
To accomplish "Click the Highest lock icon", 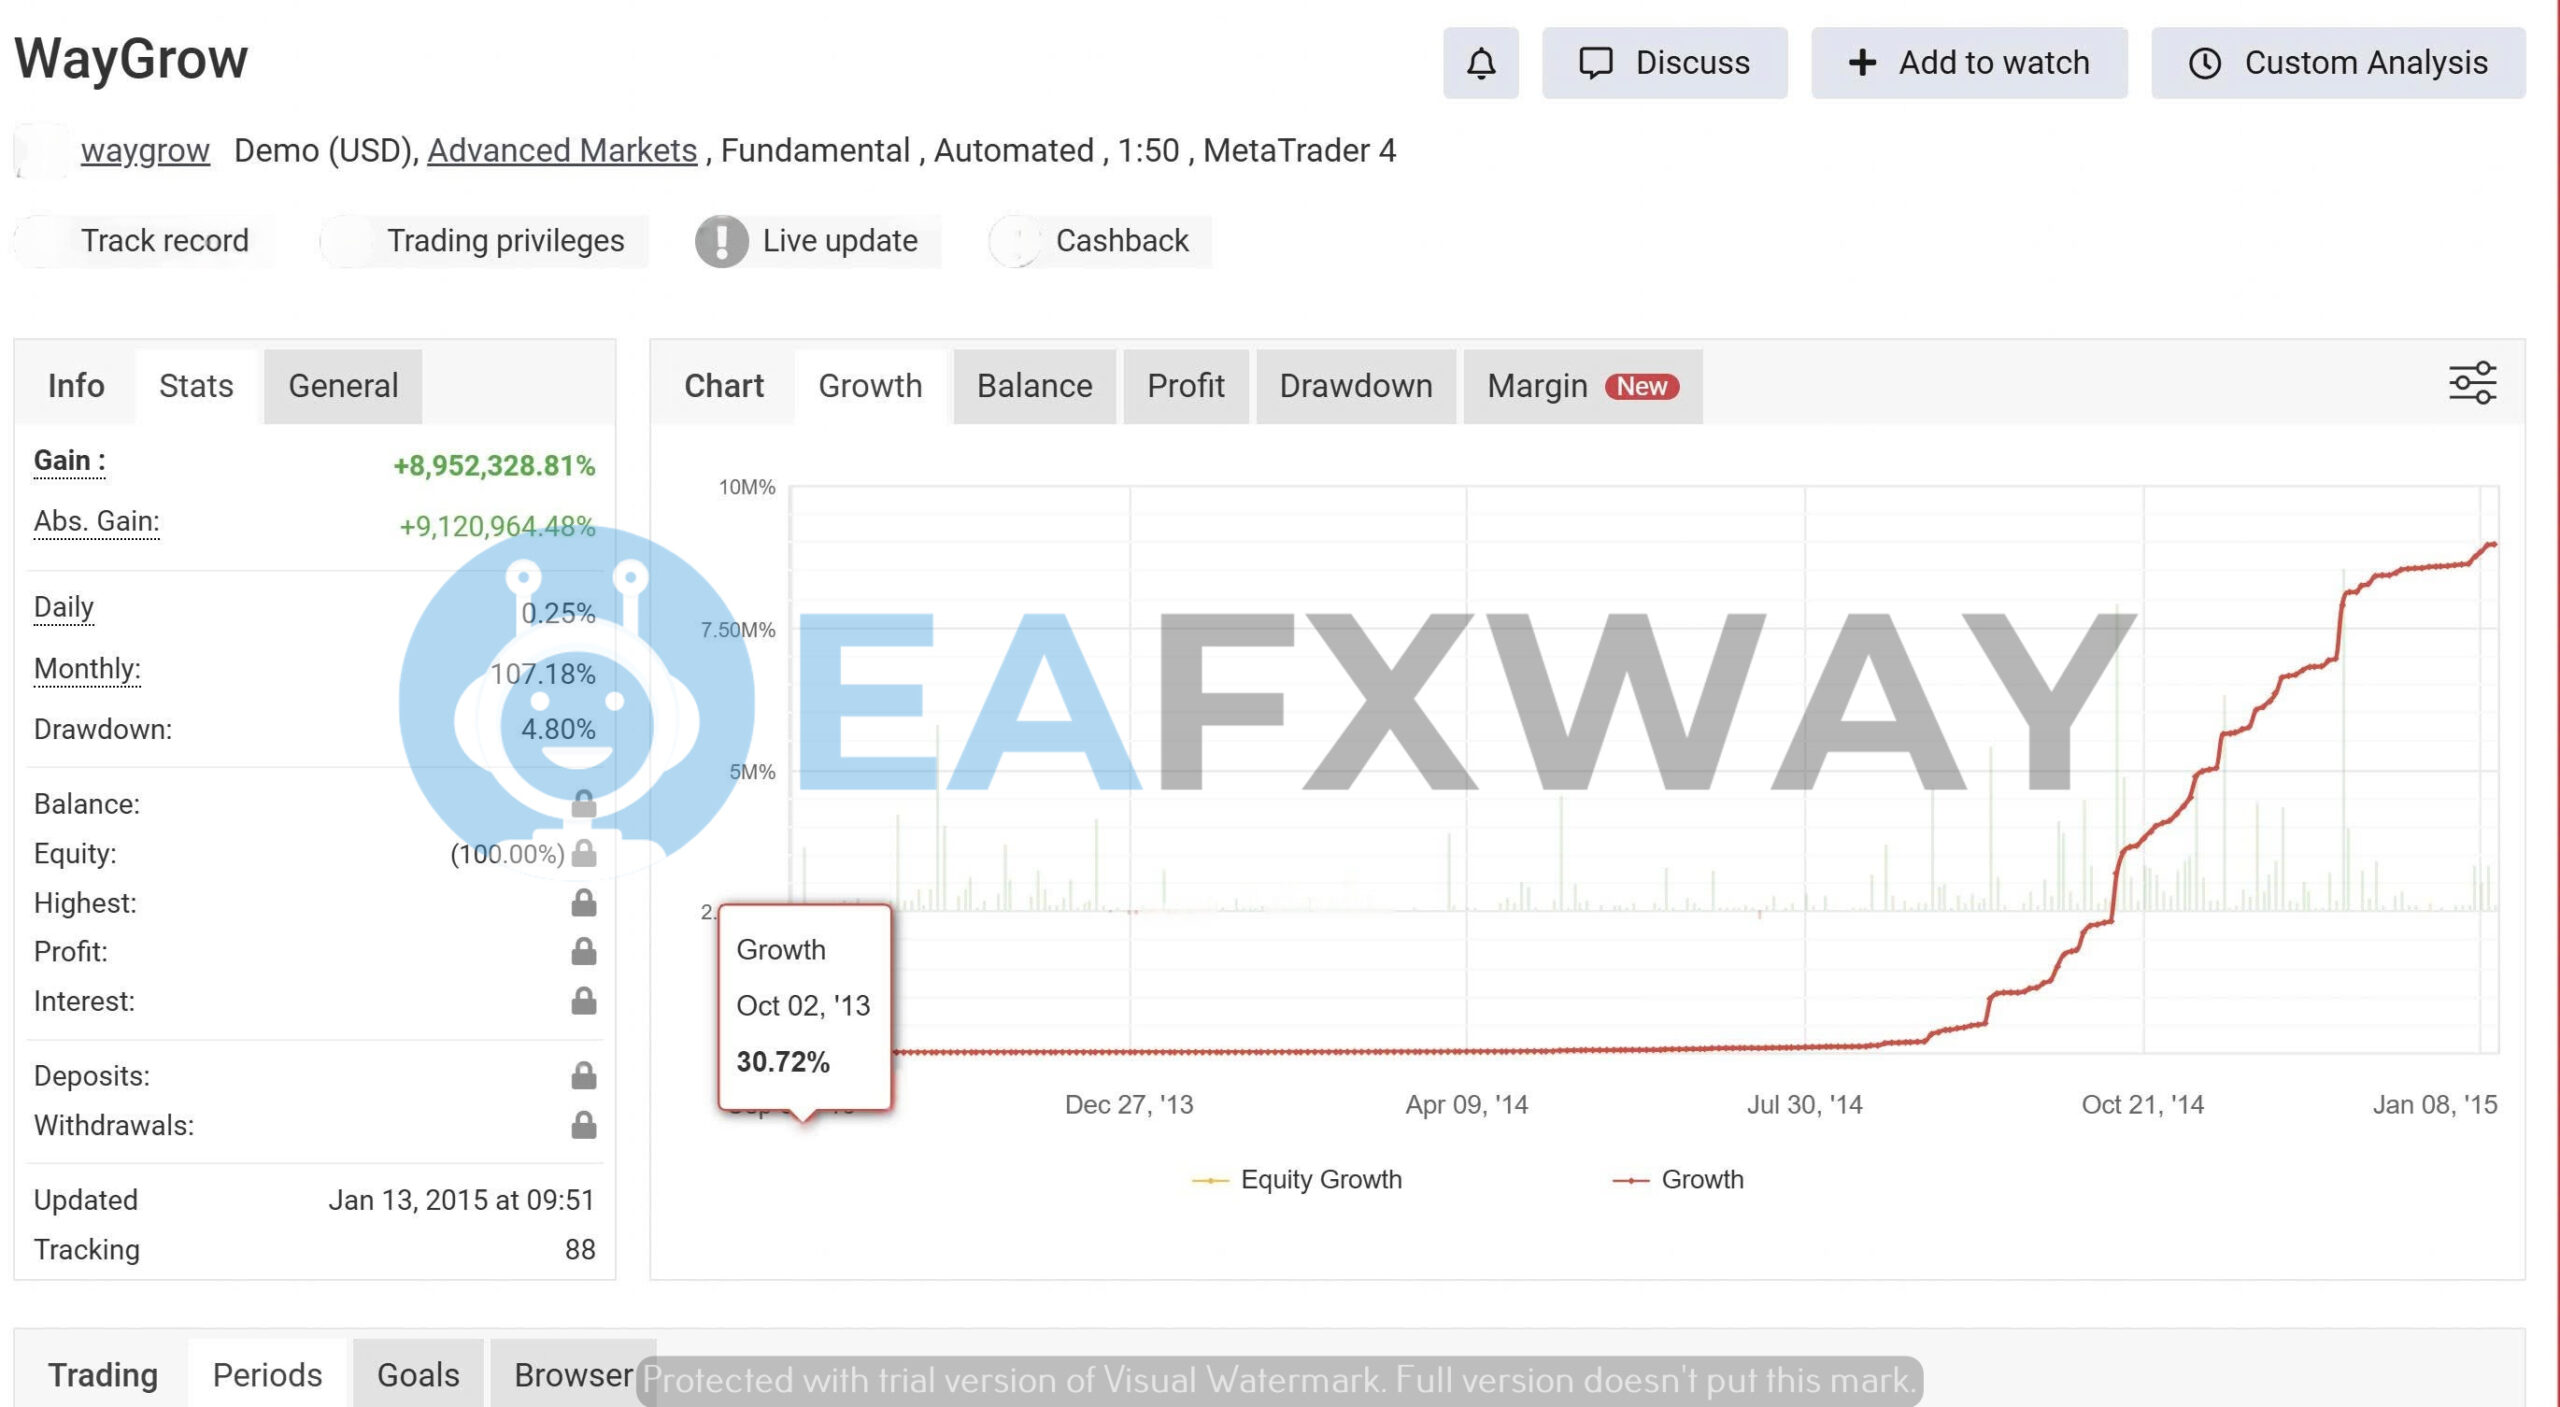I will (x=584, y=903).
